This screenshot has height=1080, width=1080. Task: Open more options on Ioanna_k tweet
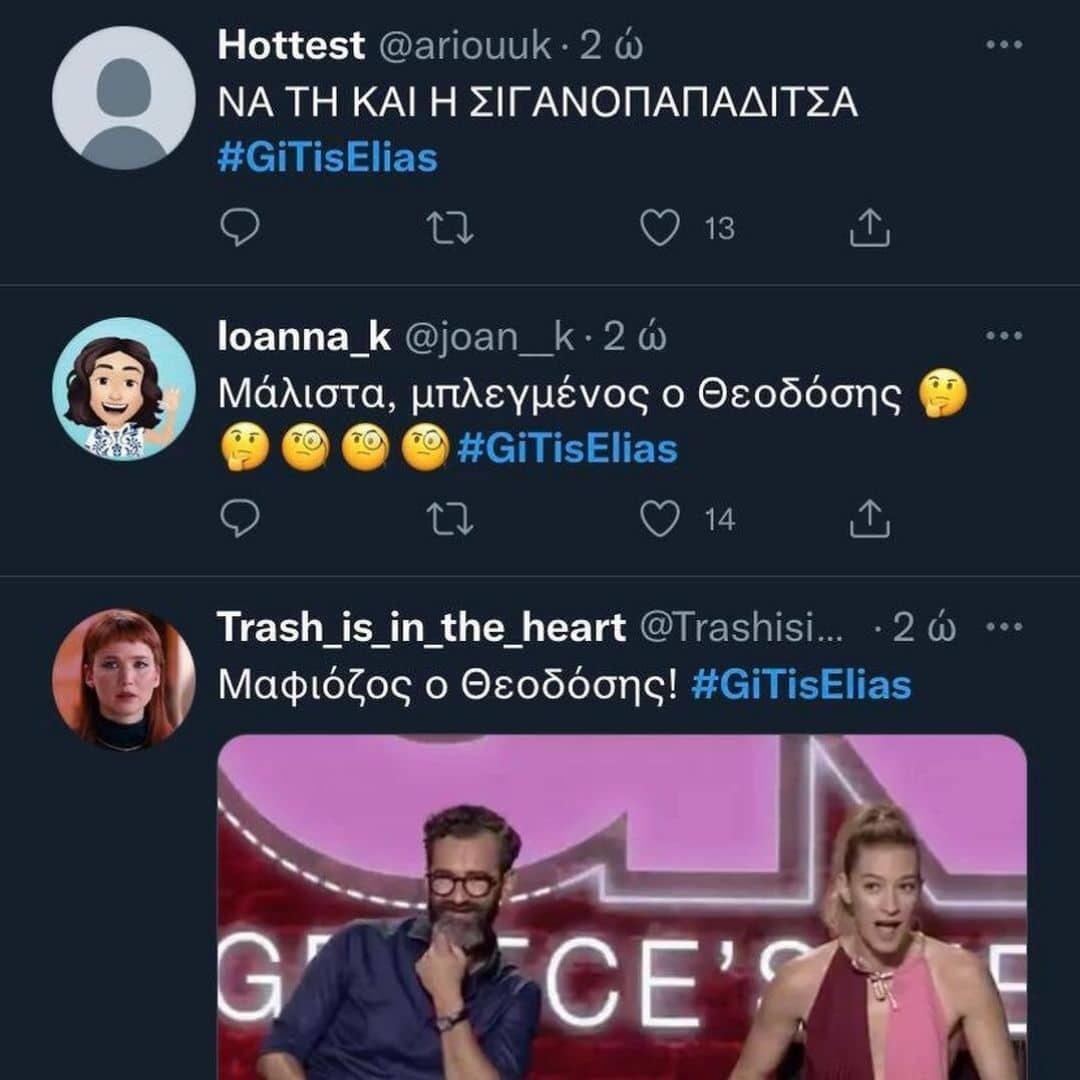click(1003, 336)
